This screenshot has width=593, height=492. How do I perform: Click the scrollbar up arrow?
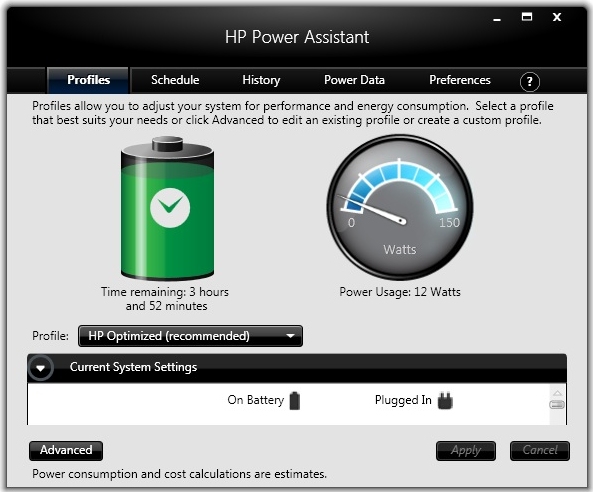click(x=557, y=394)
